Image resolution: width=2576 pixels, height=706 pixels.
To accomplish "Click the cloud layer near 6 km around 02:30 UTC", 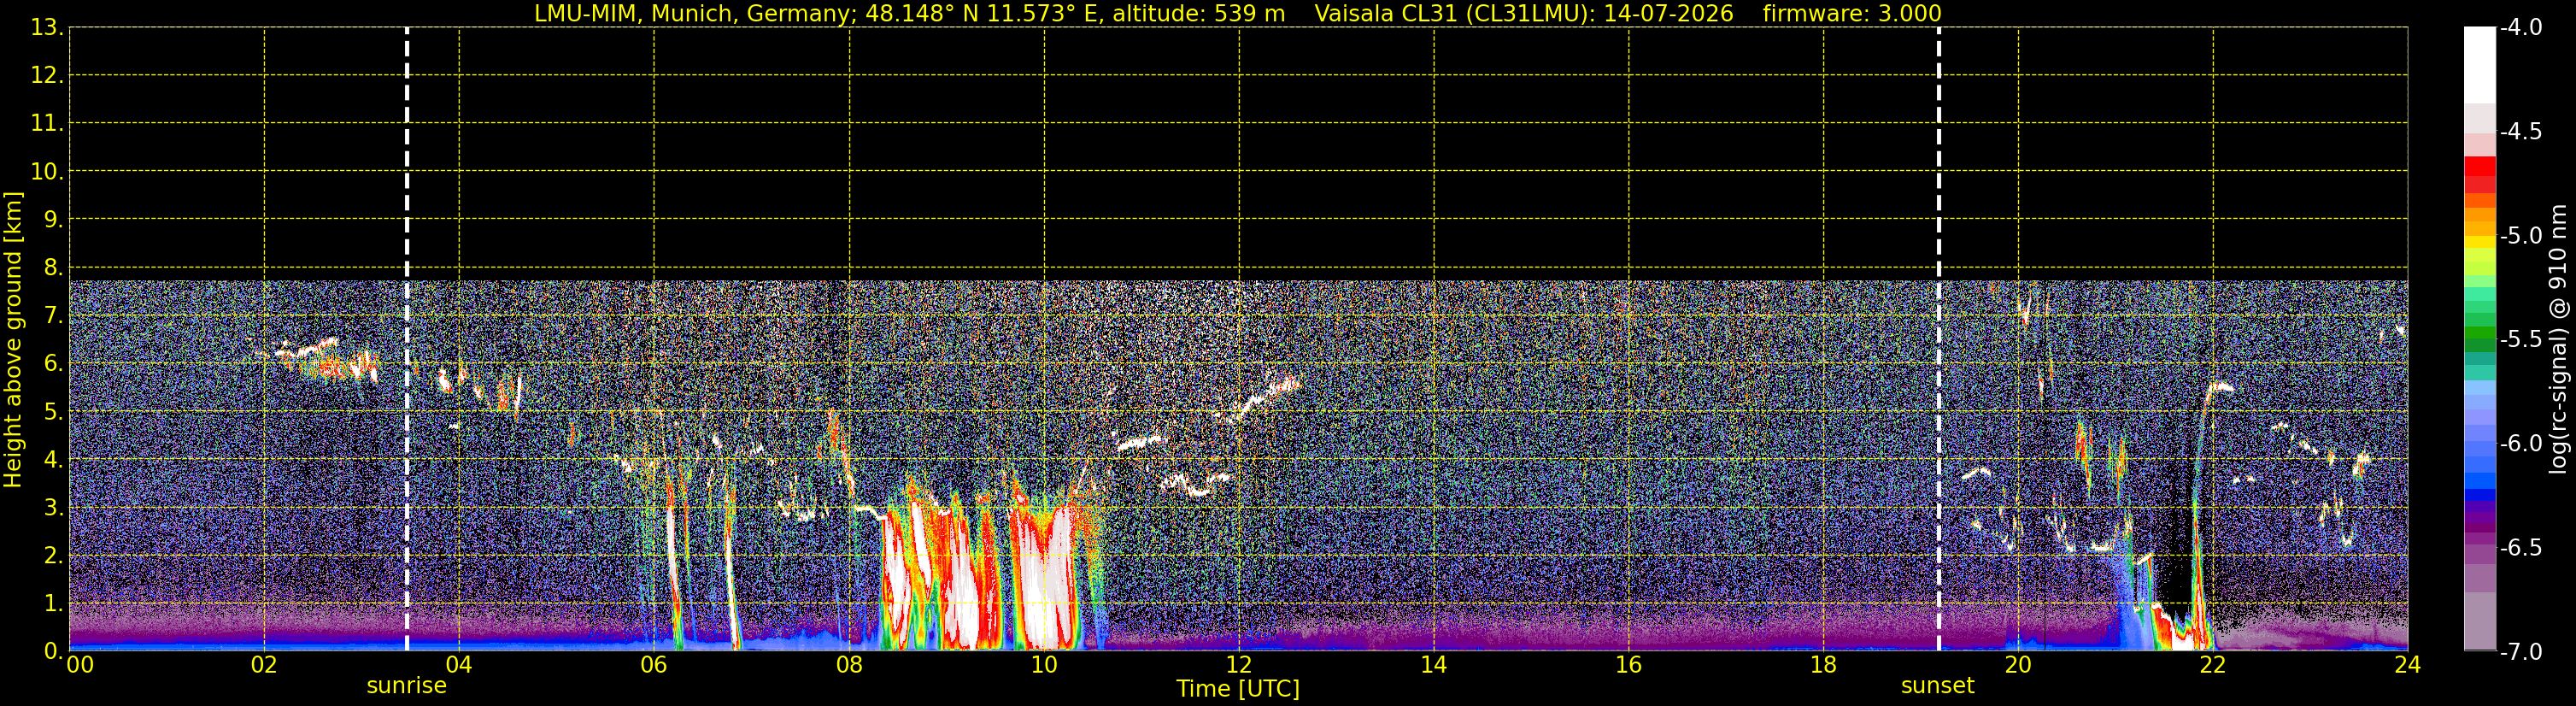I will [322, 361].
